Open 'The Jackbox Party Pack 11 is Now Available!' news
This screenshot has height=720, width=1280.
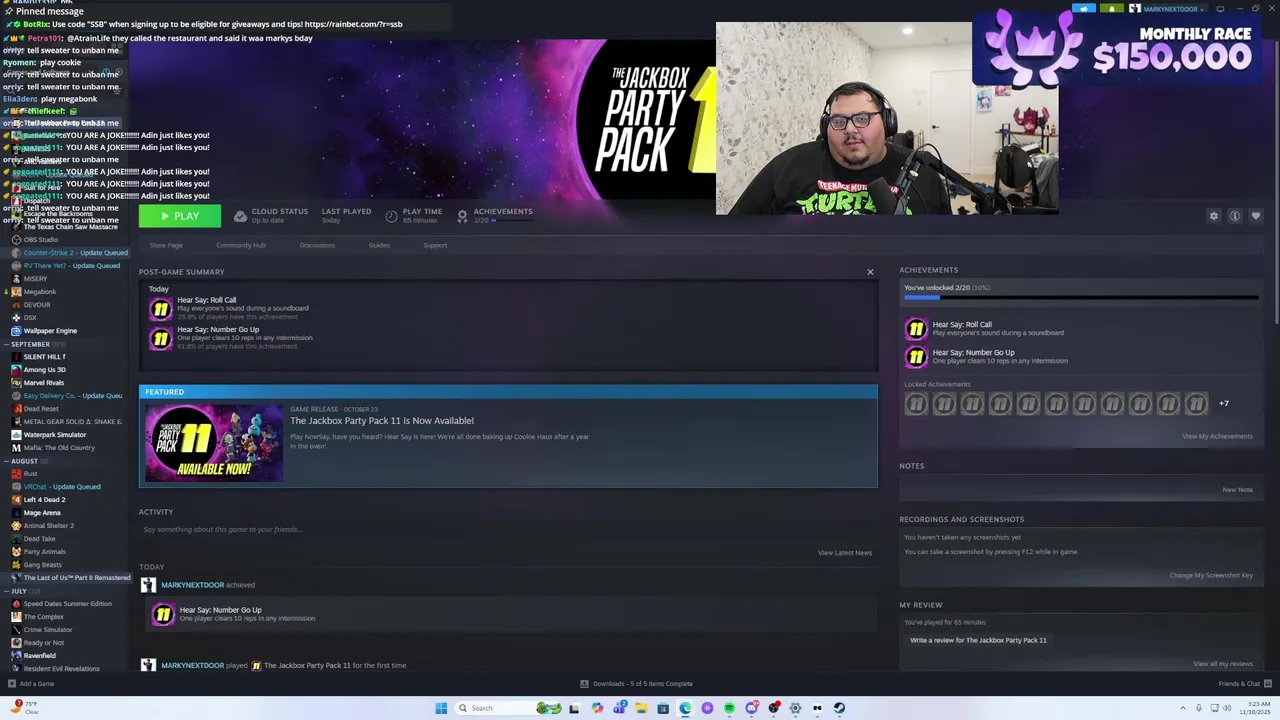click(382, 421)
